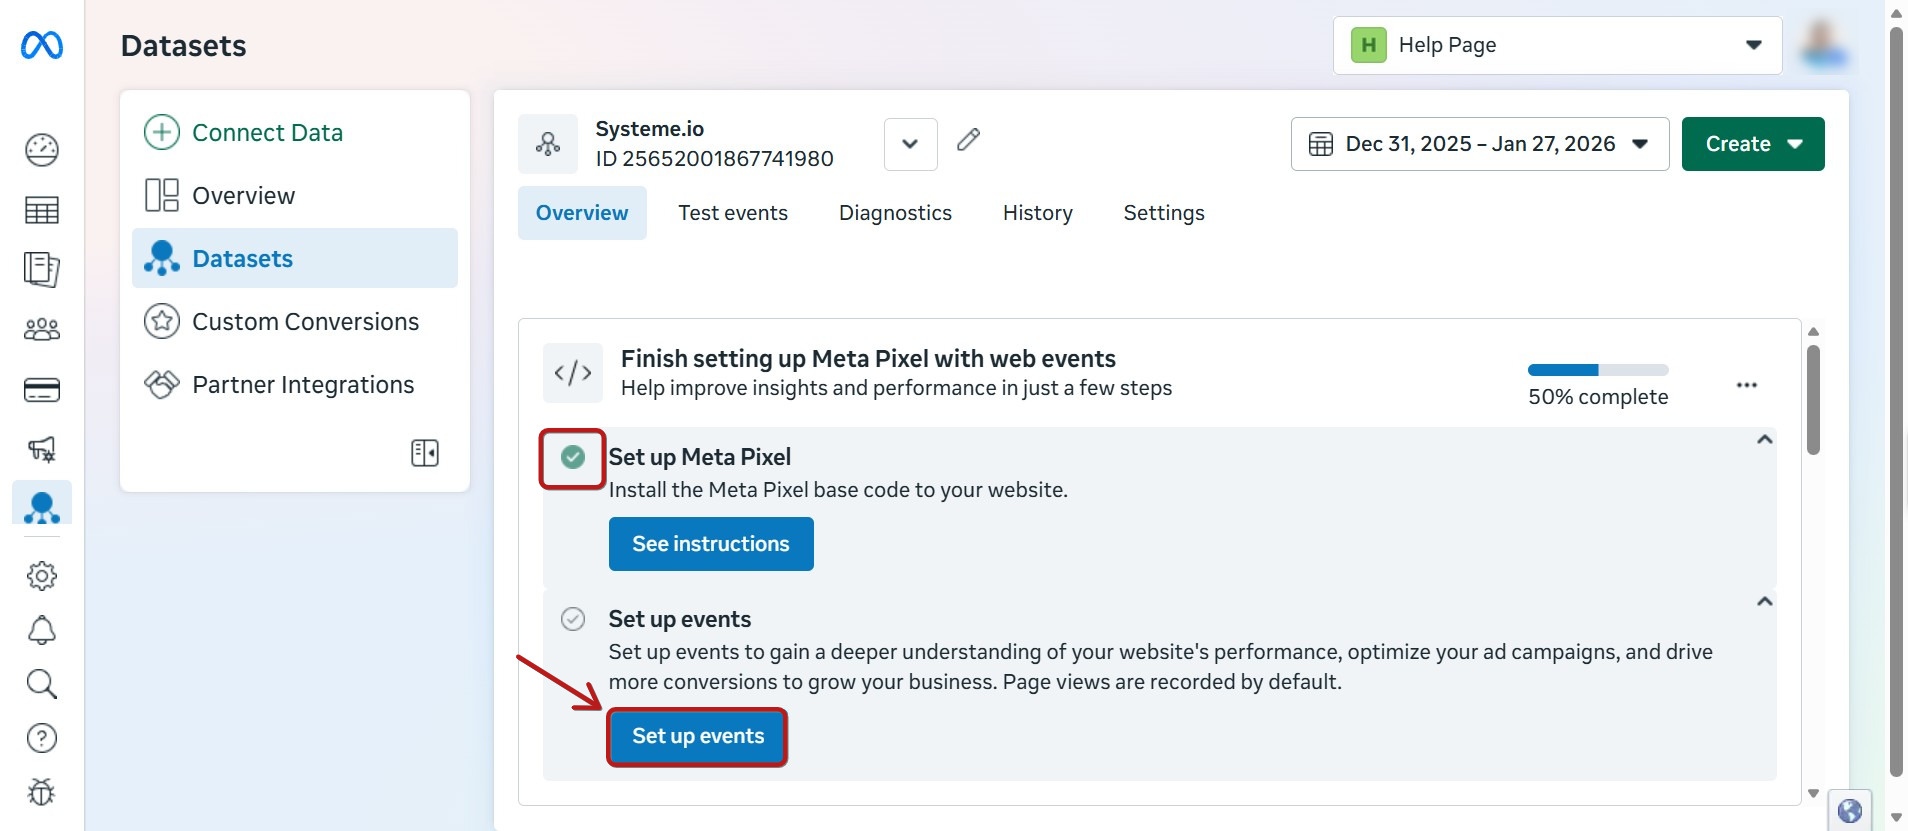Open the account overview gauge icon
1908x831 pixels.
click(x=42, y=150)
